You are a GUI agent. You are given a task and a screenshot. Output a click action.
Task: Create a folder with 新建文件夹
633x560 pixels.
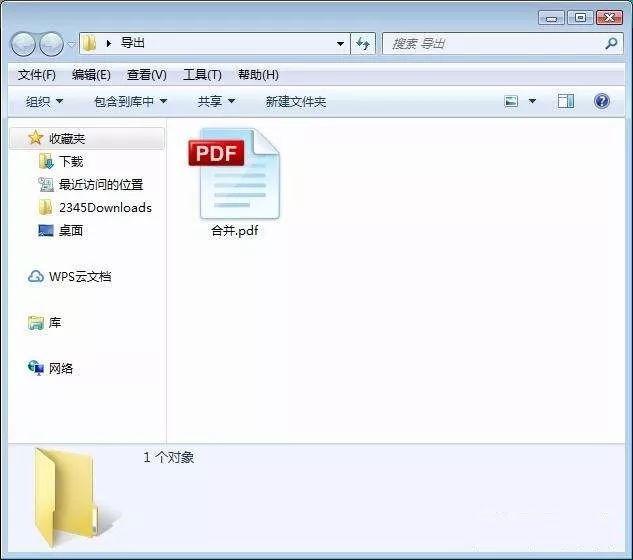[x=296, y=101]
